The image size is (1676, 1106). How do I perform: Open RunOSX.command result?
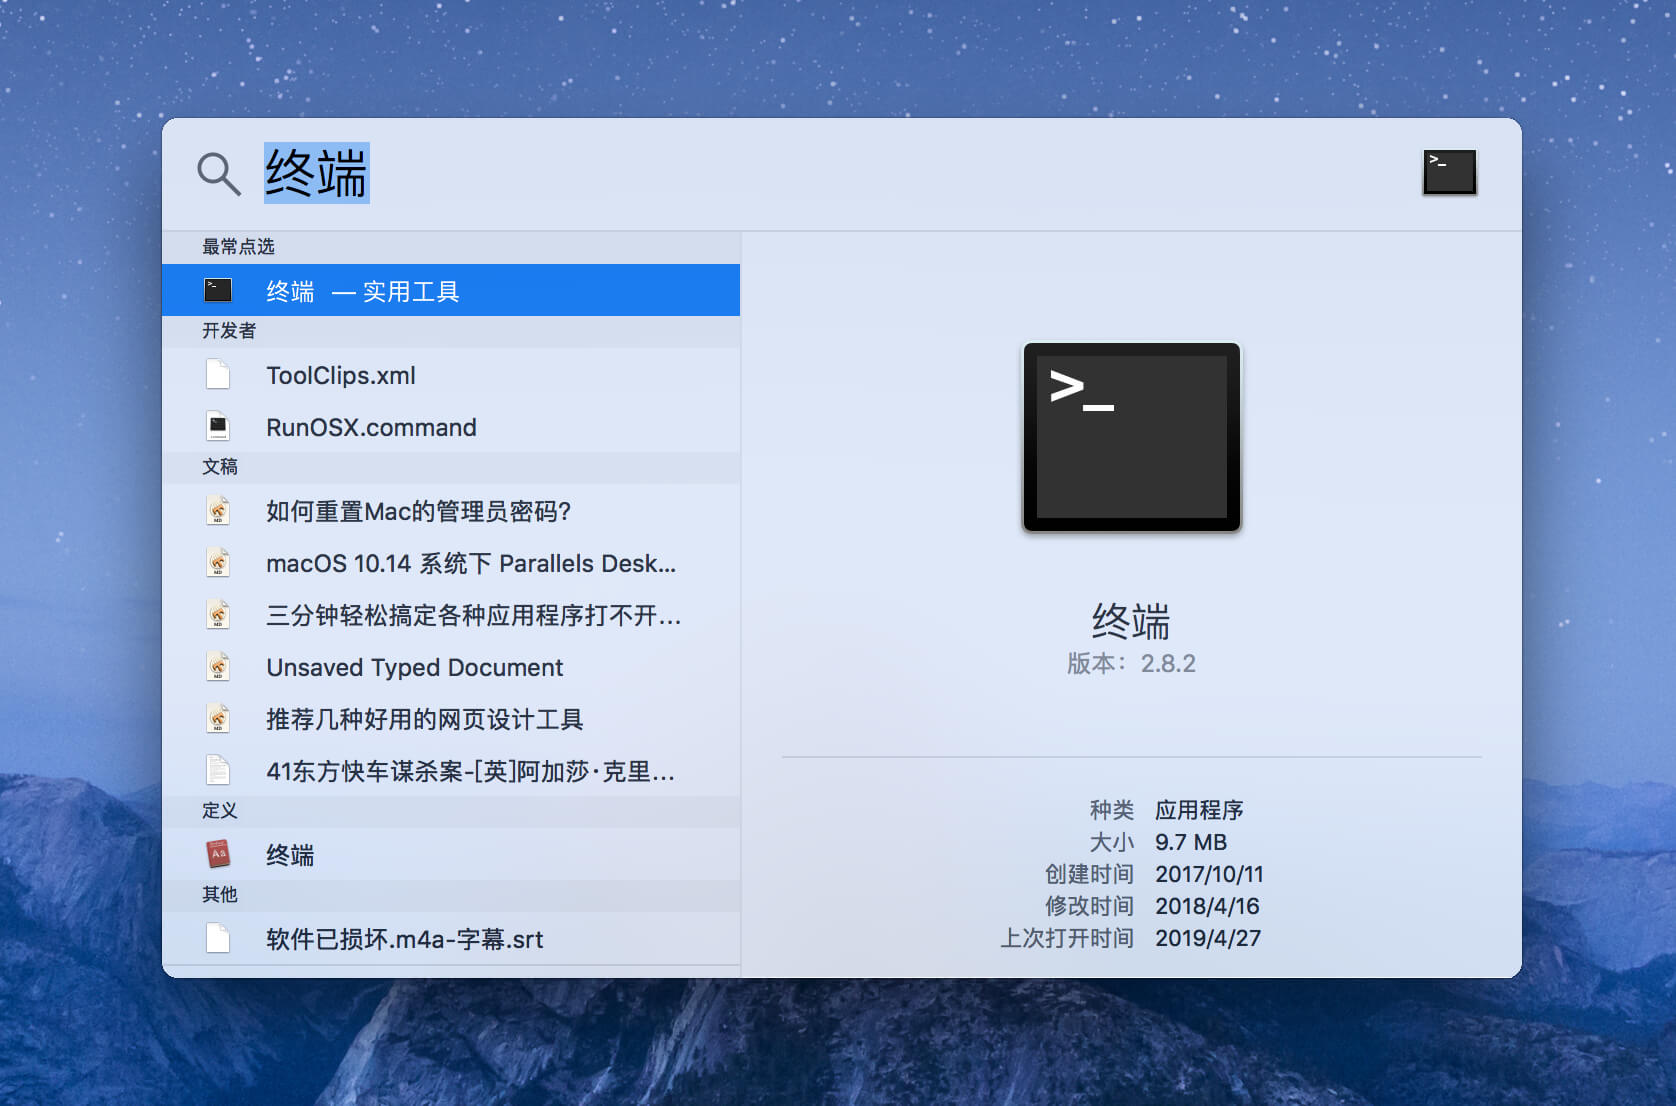(x=451, y=427)
